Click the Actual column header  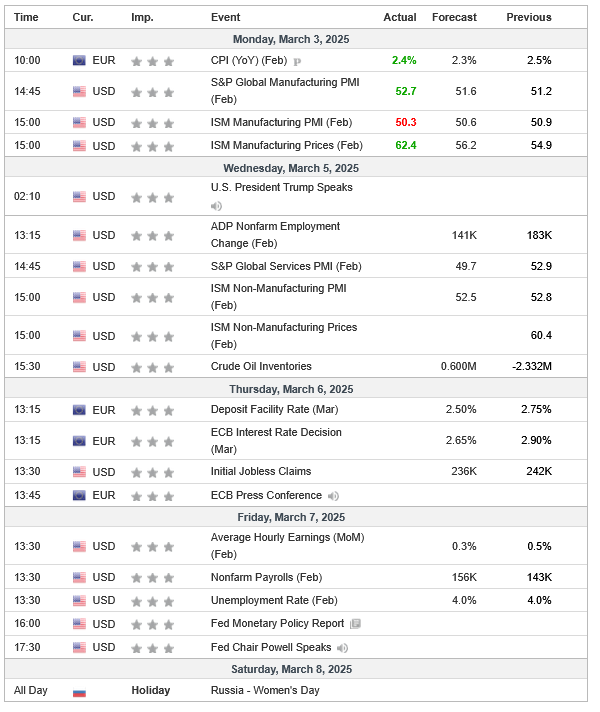(400, 17)
